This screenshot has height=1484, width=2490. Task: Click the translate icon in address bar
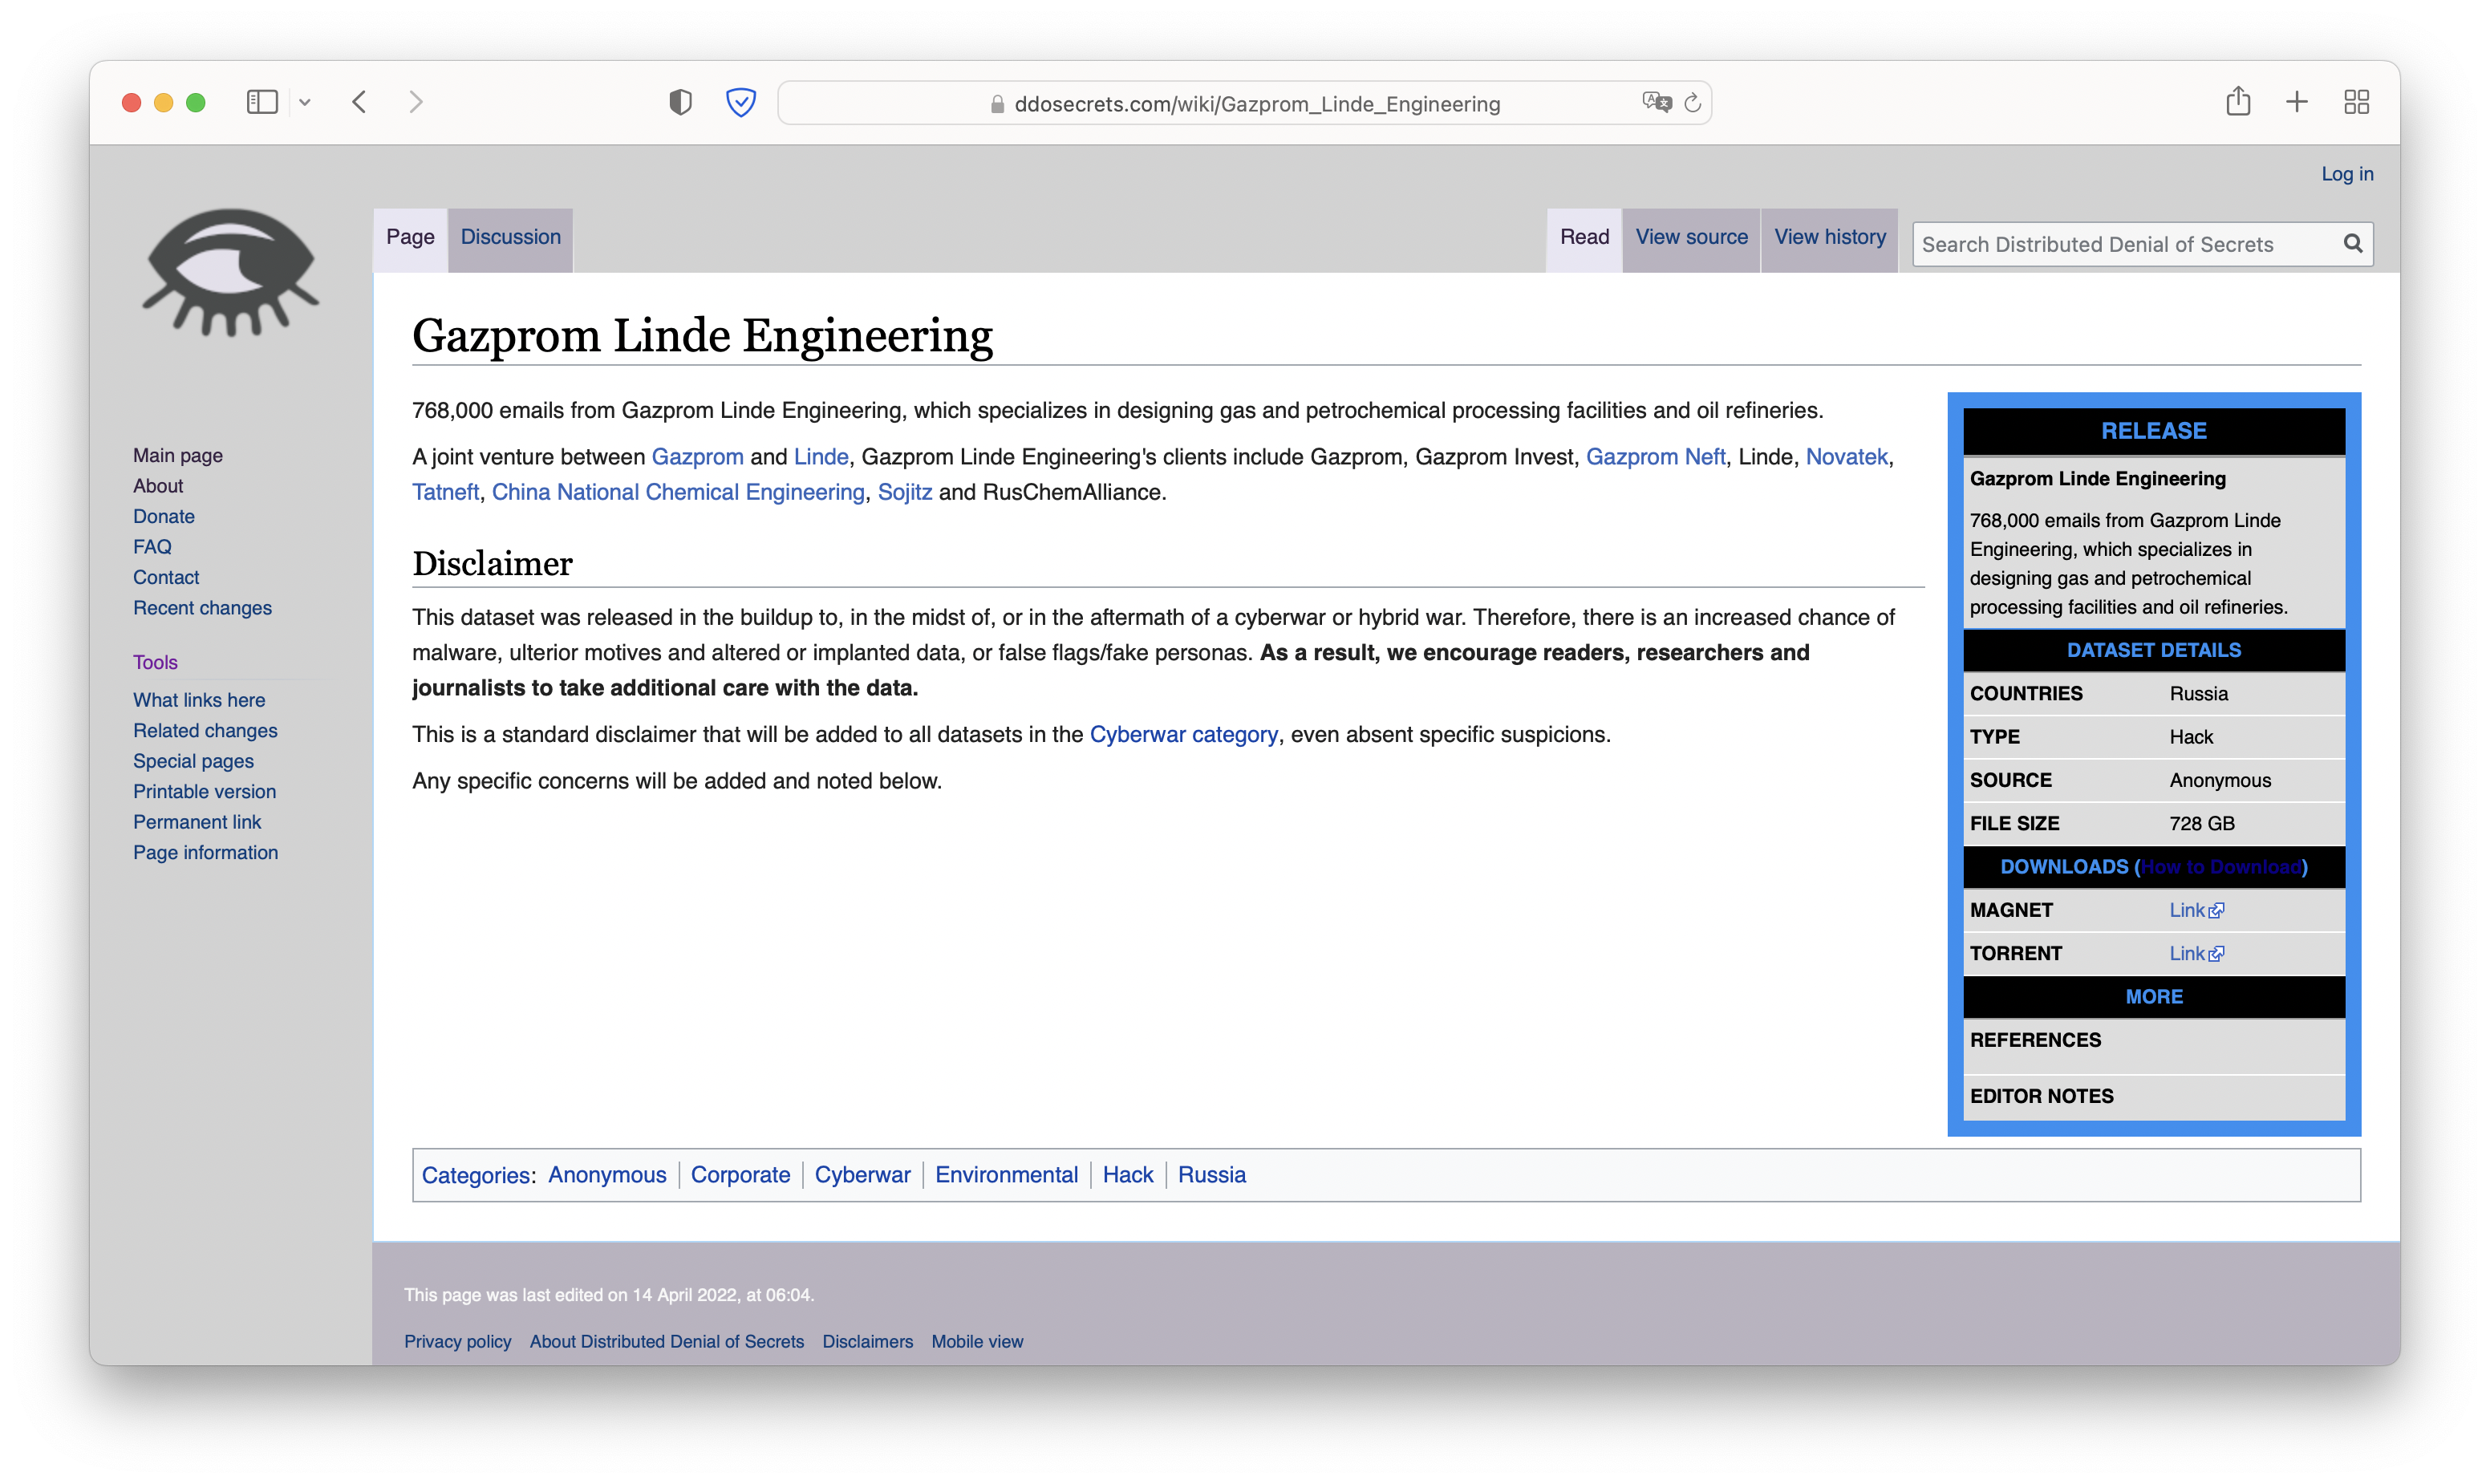tap(1656, 102)
